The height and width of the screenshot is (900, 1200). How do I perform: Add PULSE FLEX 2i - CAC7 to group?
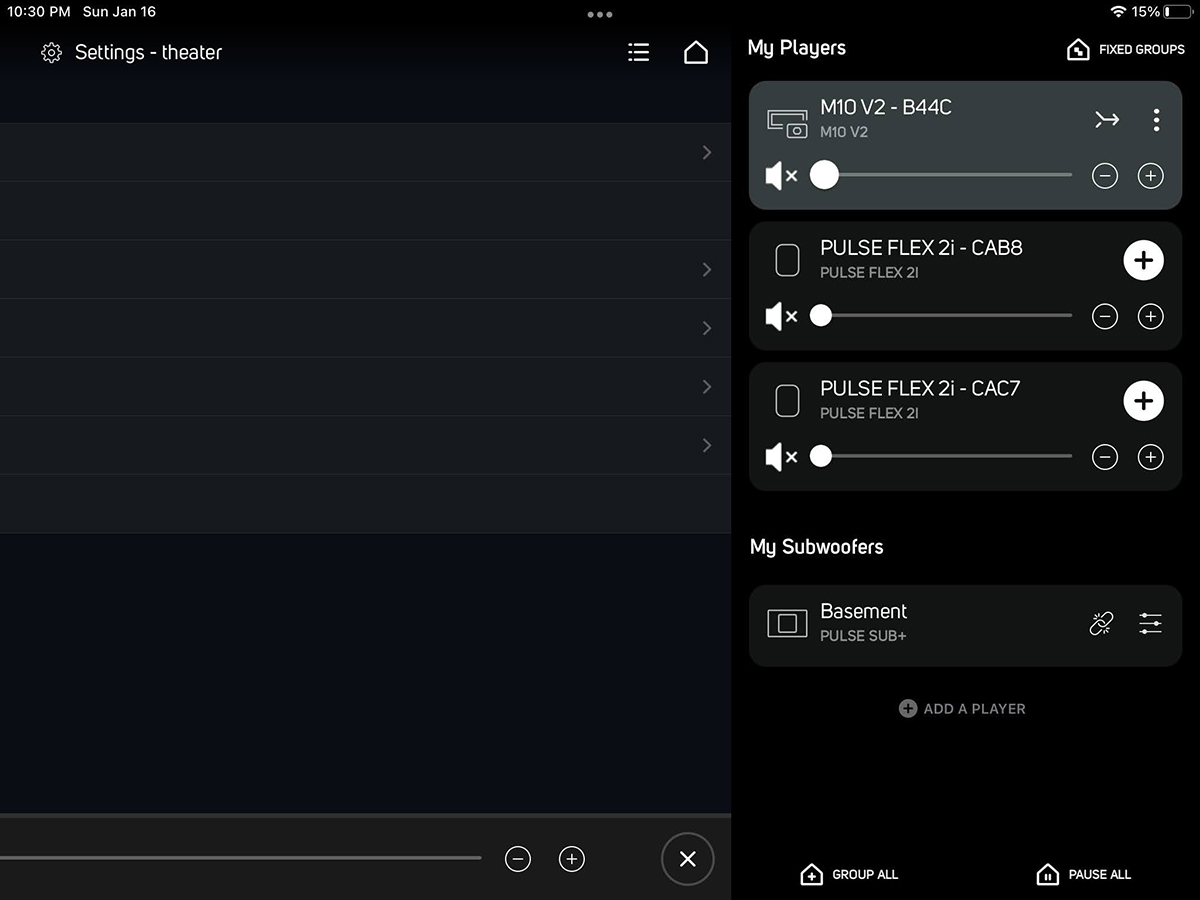point(1144,401)
